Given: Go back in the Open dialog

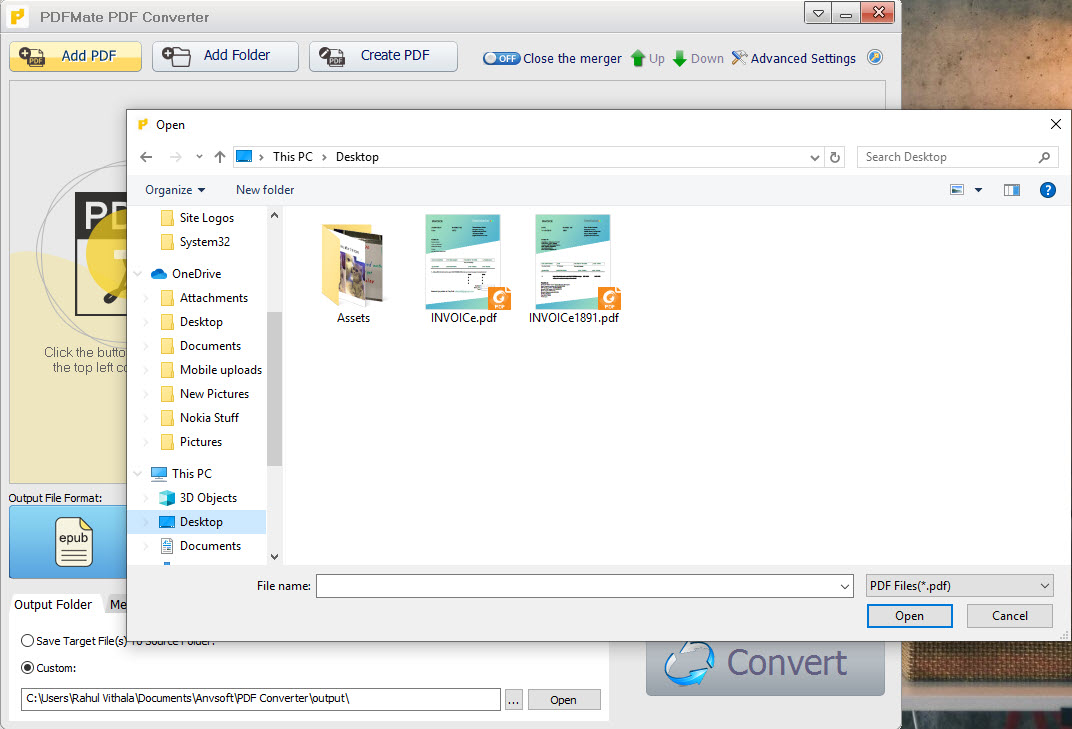Looking at the screenshot, I should (146, 157).
